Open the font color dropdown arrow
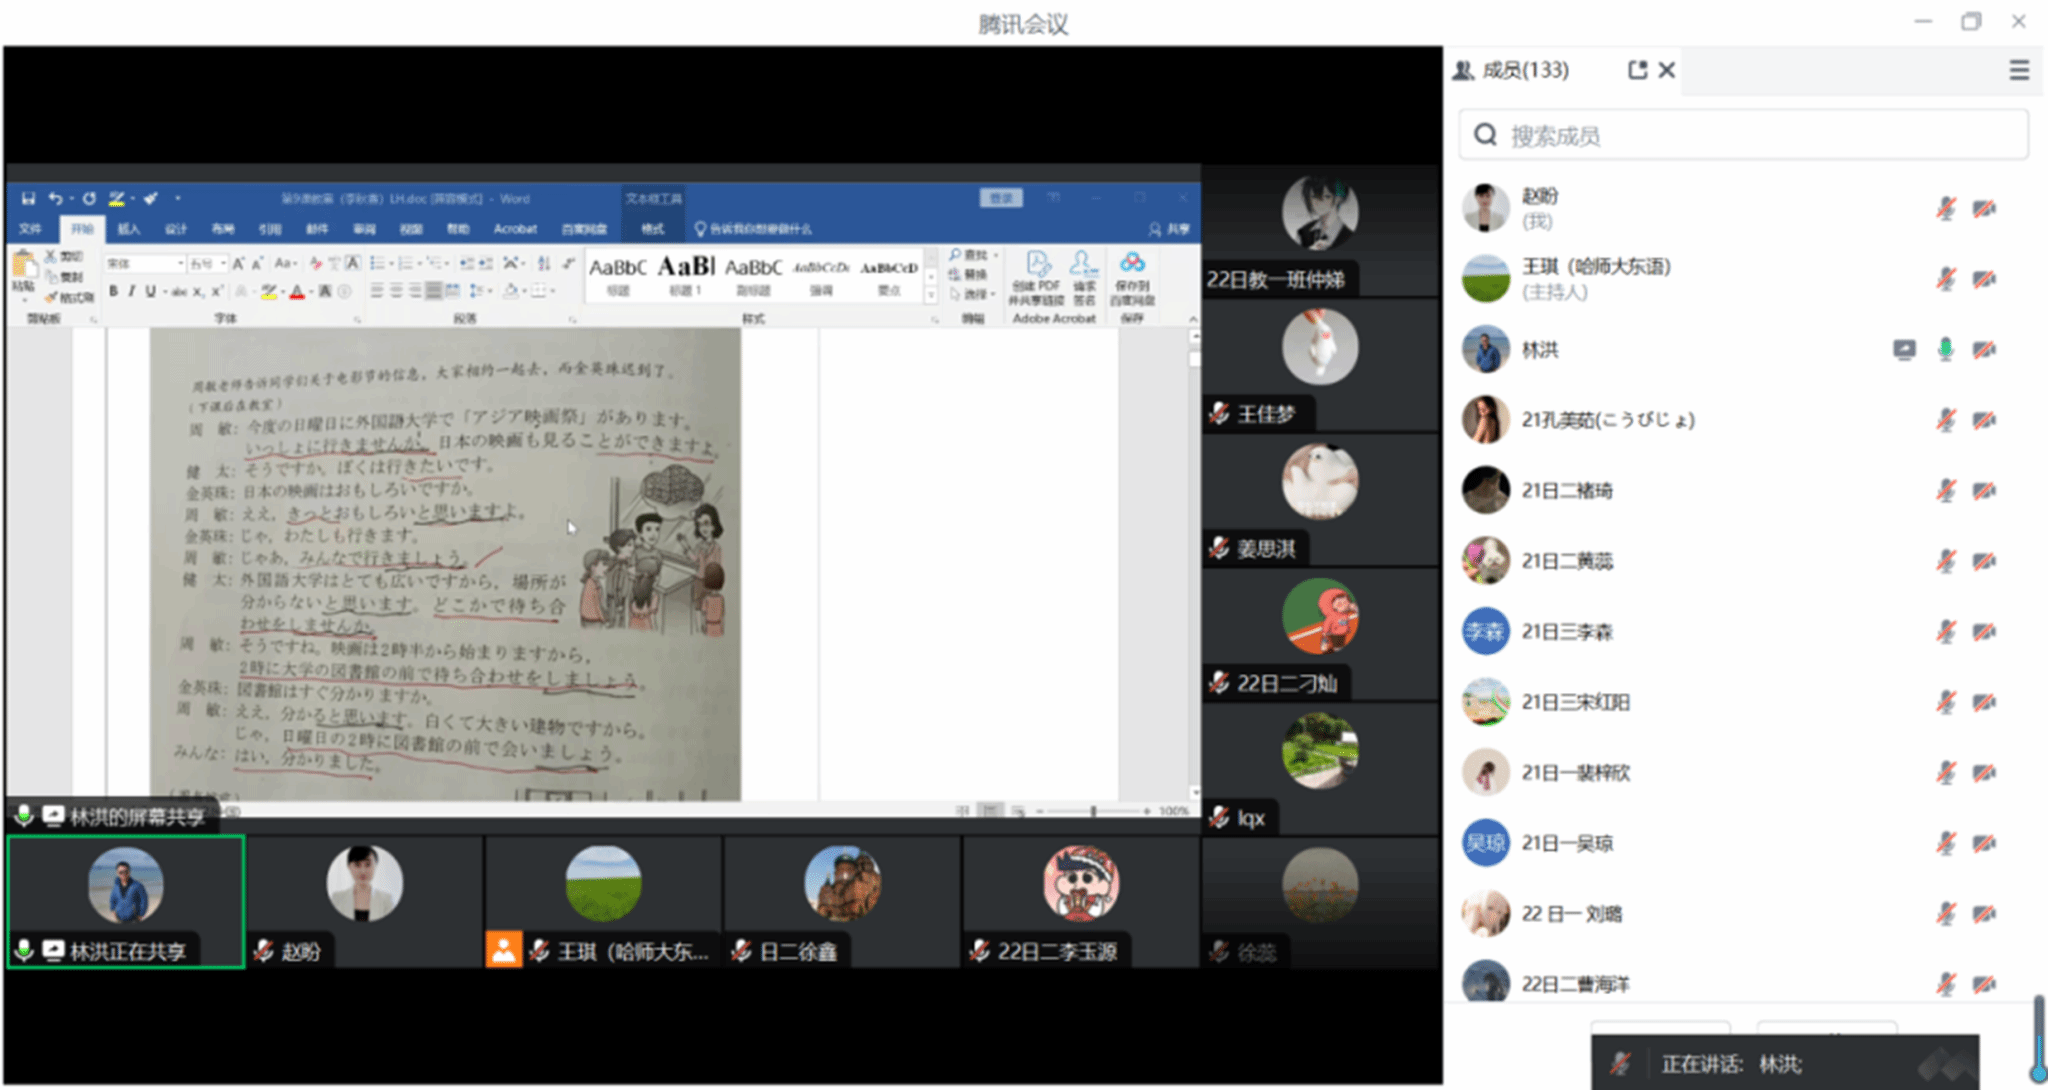This screenshot has width=2048, height=1090. click(311, 291)
